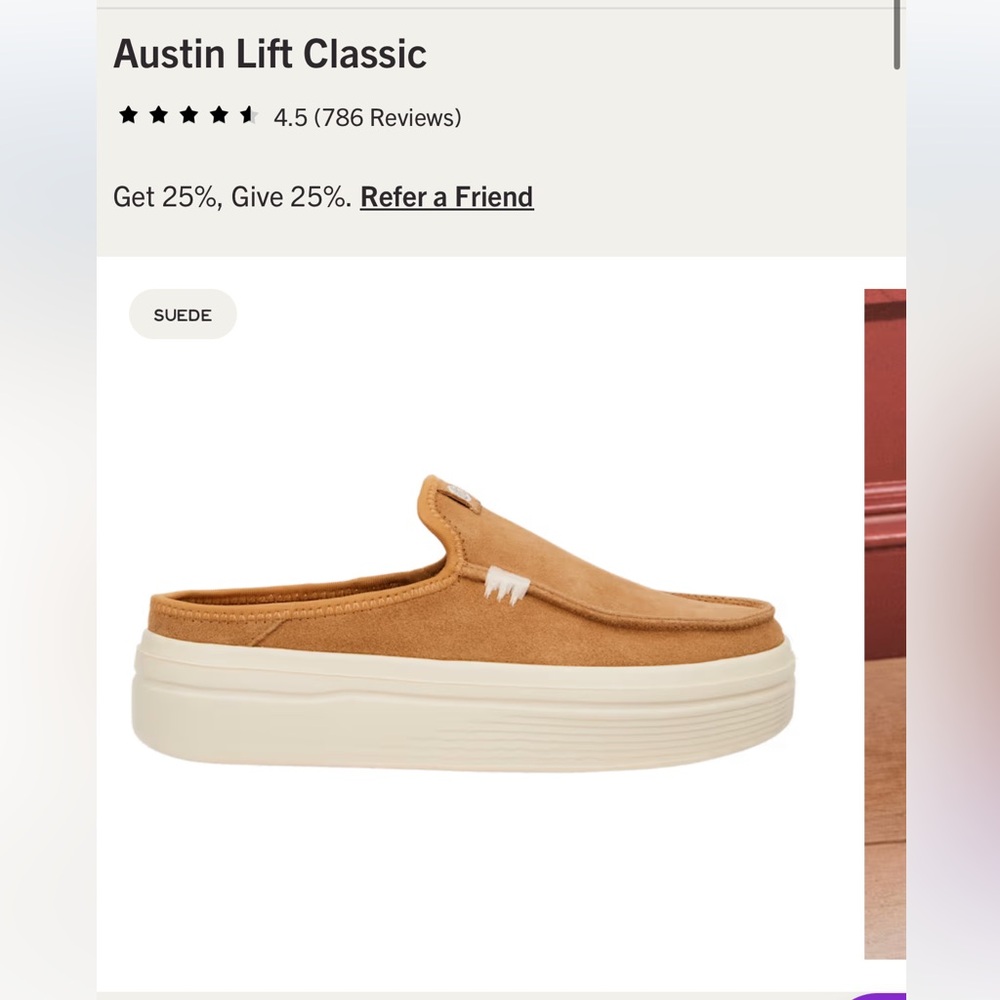Open the 786 Reviews link

click(387, 118)
